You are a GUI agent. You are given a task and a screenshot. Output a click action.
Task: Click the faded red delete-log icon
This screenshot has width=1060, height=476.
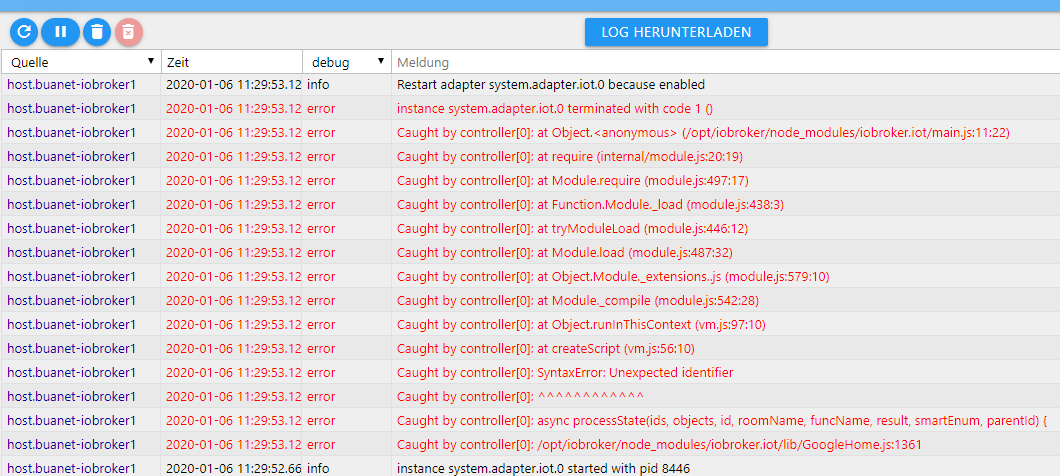tap(129, 32)
